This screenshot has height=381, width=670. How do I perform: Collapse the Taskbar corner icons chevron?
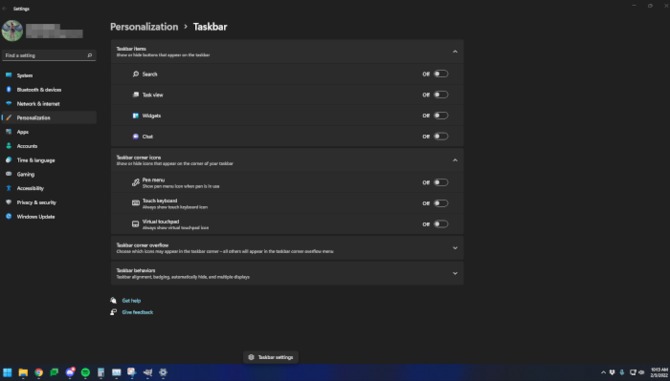coord(455,160)
